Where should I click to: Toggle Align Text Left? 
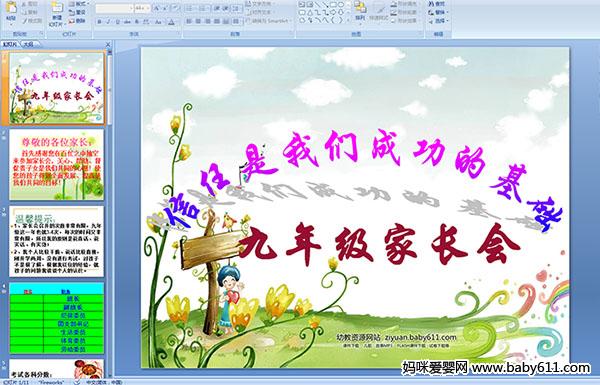[x=189, y=21]
